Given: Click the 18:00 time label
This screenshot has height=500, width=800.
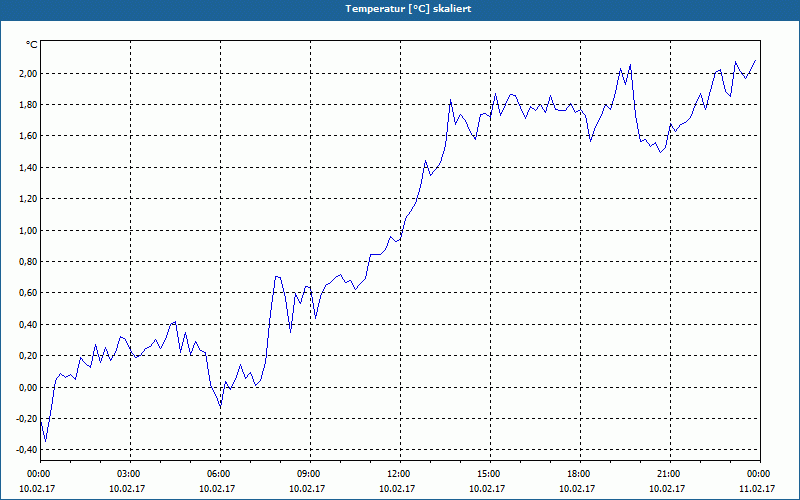Looking at the screenshot, I should (581, 474).
